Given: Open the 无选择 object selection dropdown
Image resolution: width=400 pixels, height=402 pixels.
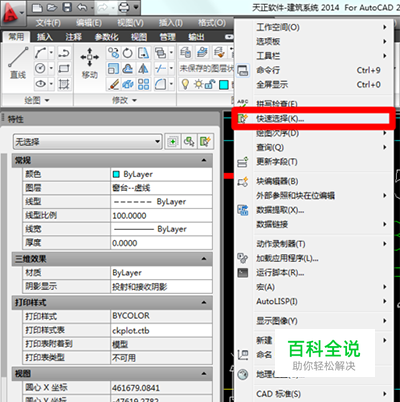Looking at the screenshot, I should coord(88,142).
